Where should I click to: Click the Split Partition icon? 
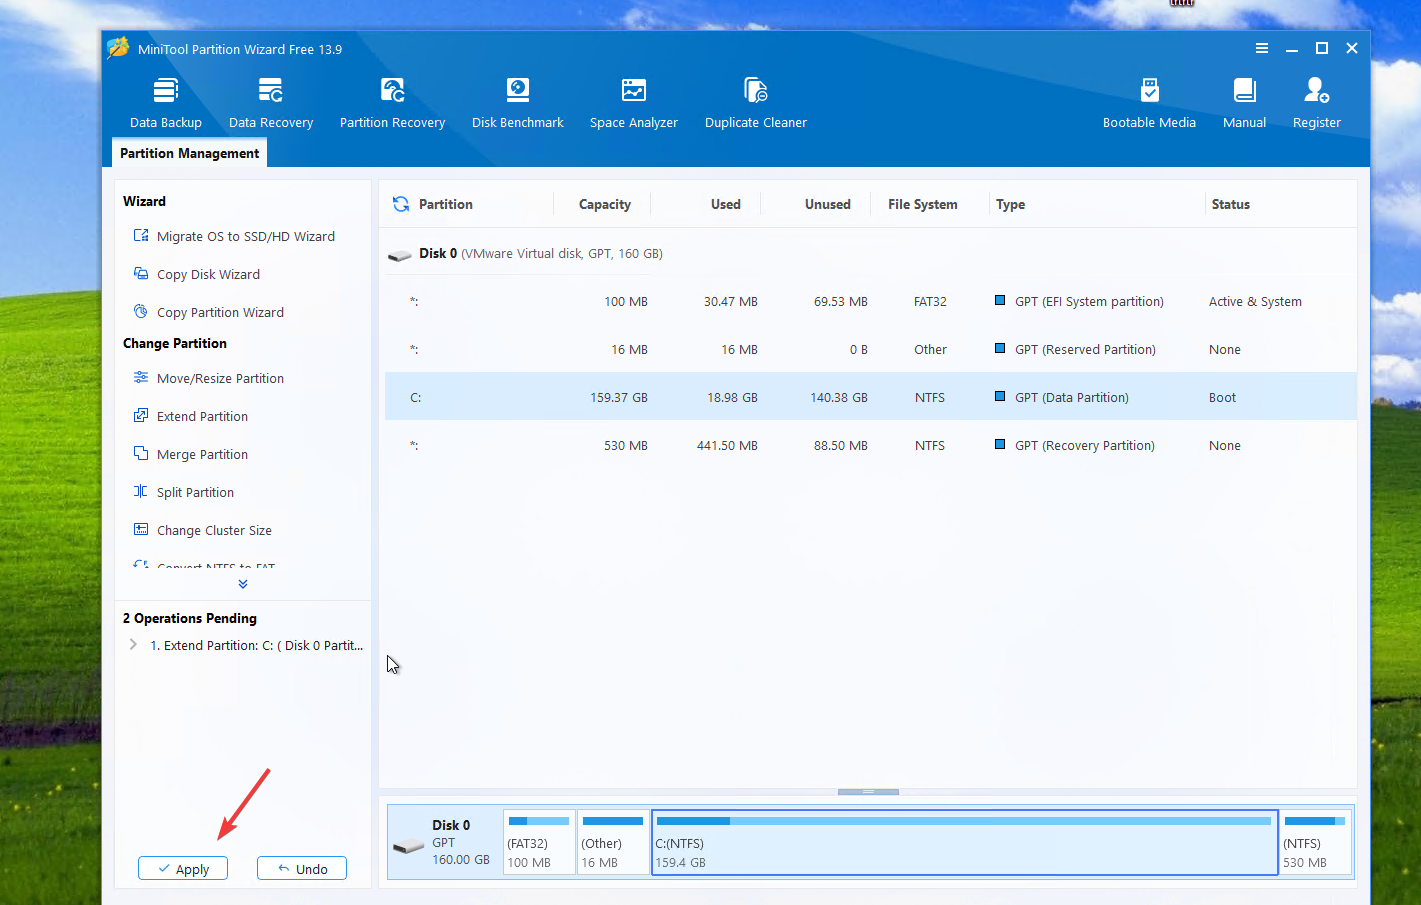point(141,492)
